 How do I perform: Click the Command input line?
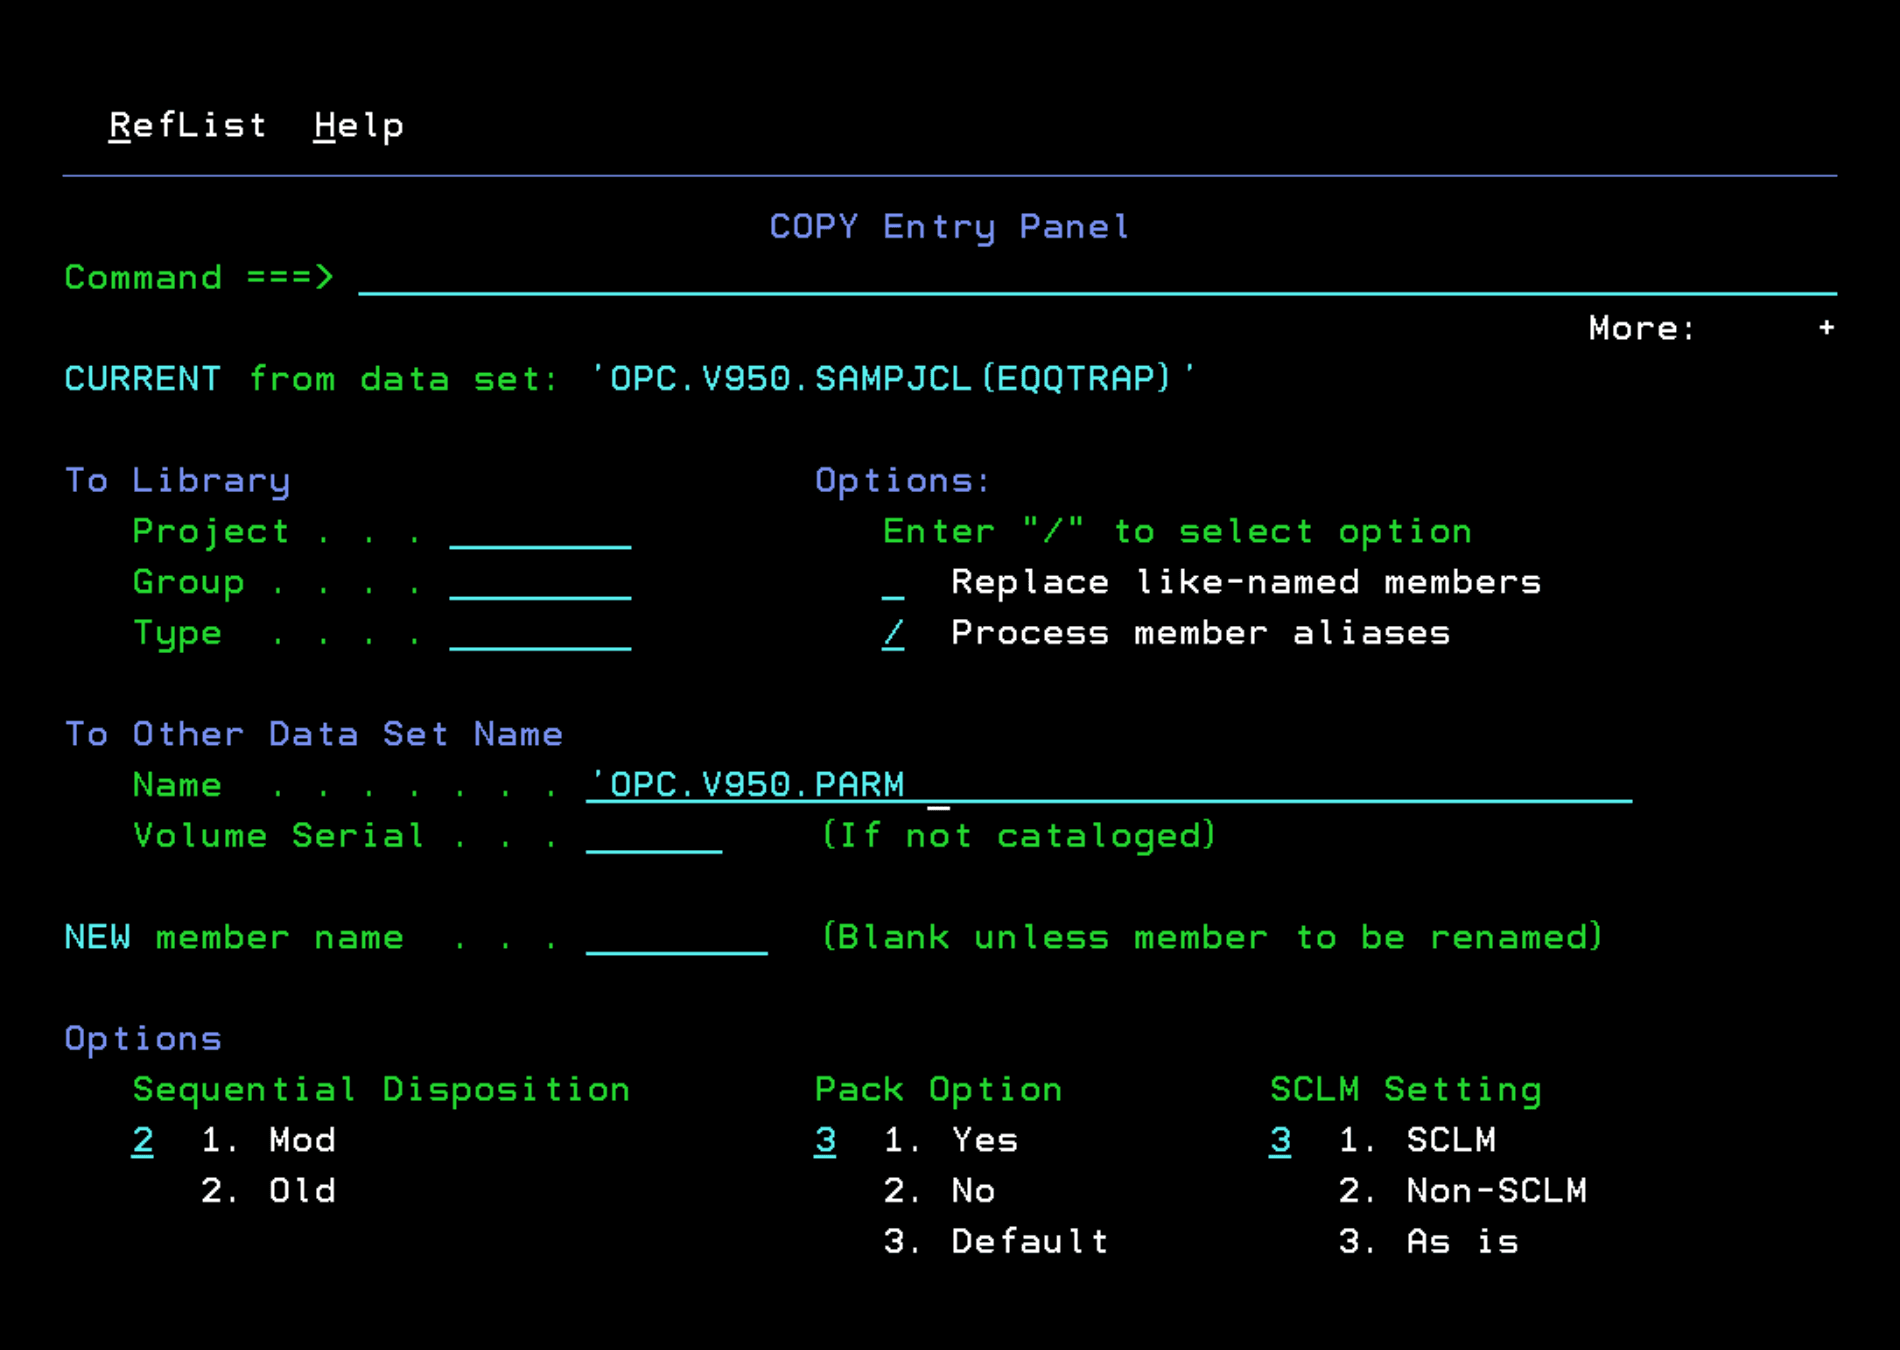(1095, 278)
